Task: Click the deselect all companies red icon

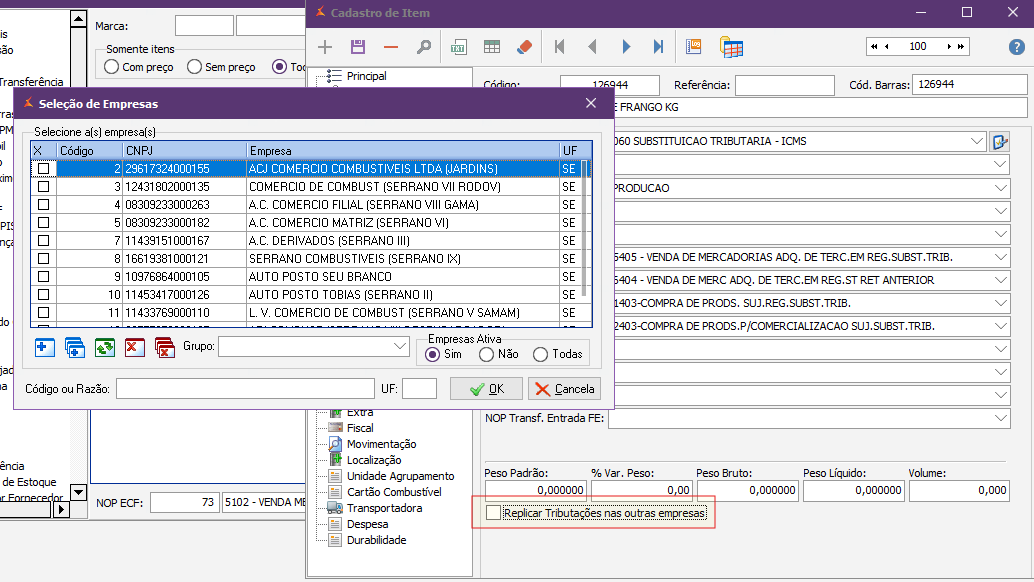Action: click(164, 347)
